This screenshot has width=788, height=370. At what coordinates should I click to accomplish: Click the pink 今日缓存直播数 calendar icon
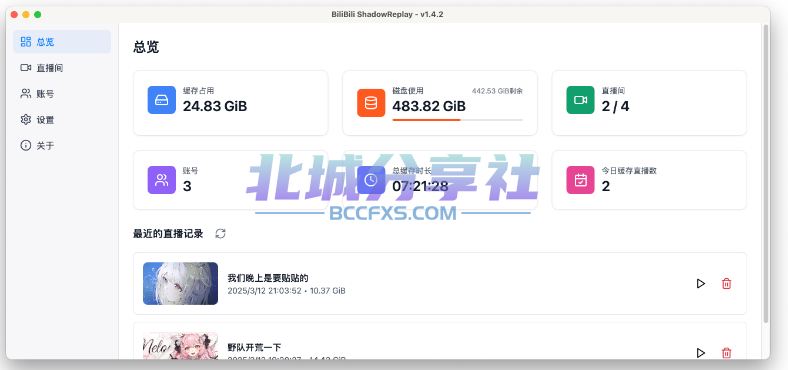[x=580, y=180]
